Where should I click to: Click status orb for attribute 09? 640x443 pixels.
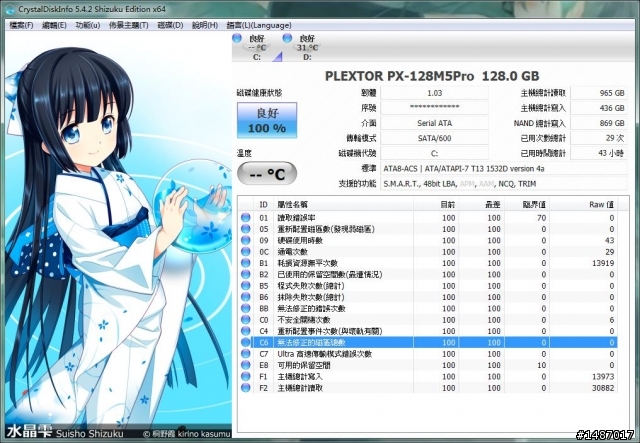click(x=245, y=240)
